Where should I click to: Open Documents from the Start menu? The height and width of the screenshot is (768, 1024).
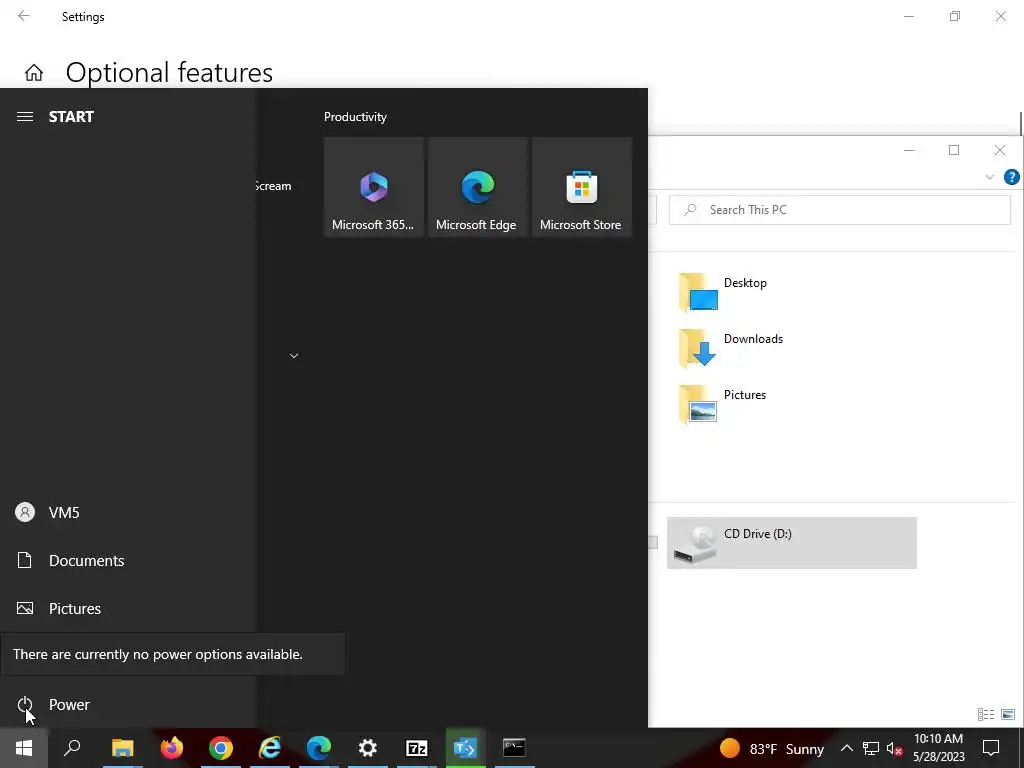[127, 560]
